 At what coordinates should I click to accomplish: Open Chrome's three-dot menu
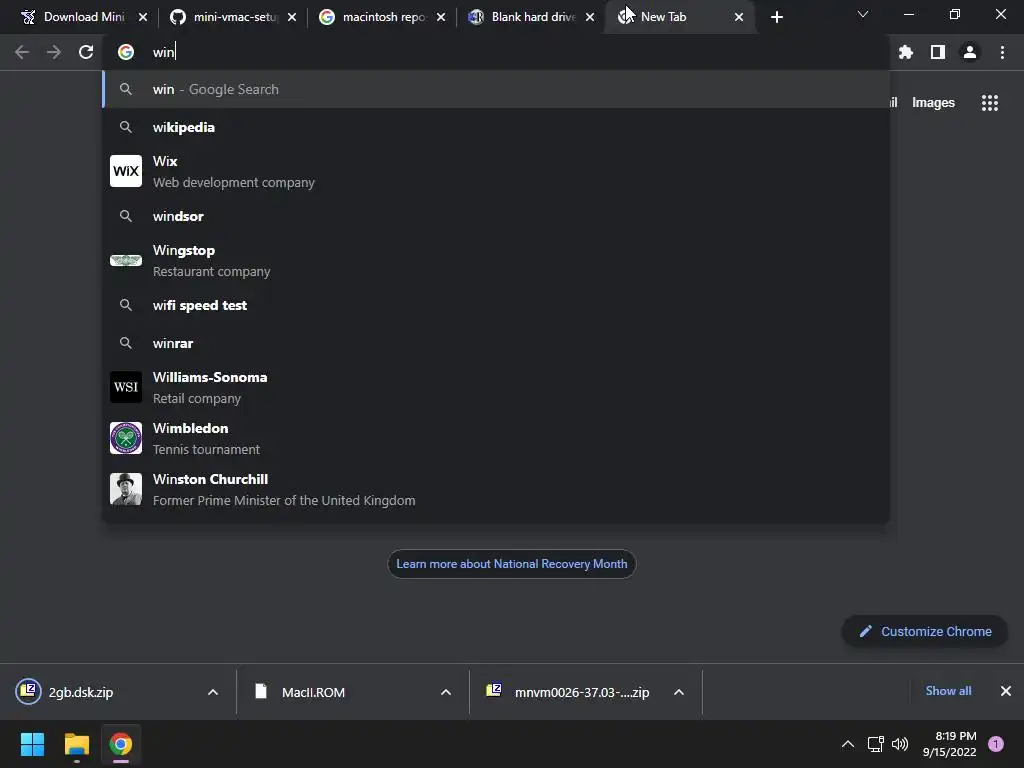[1002, 52]
